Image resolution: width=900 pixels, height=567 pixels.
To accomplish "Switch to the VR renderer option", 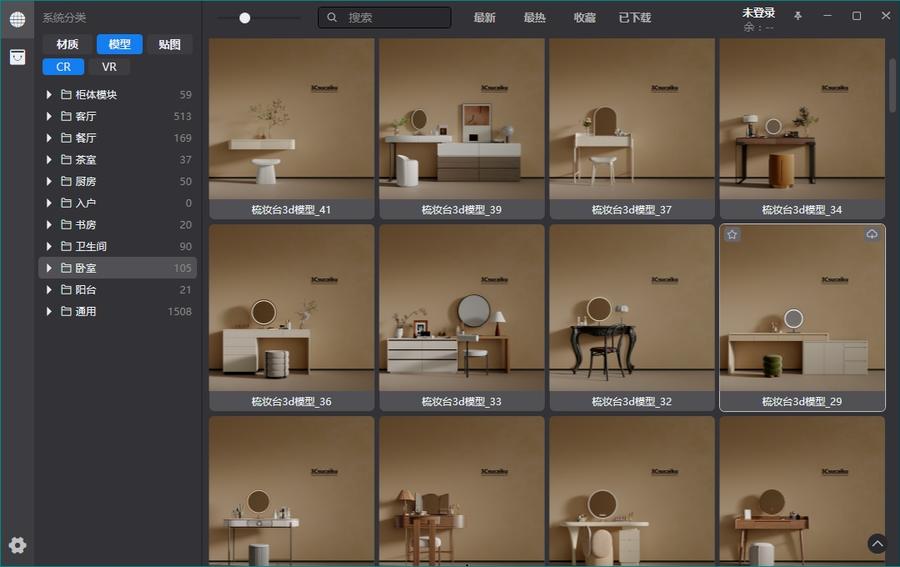I will [109, 67].
